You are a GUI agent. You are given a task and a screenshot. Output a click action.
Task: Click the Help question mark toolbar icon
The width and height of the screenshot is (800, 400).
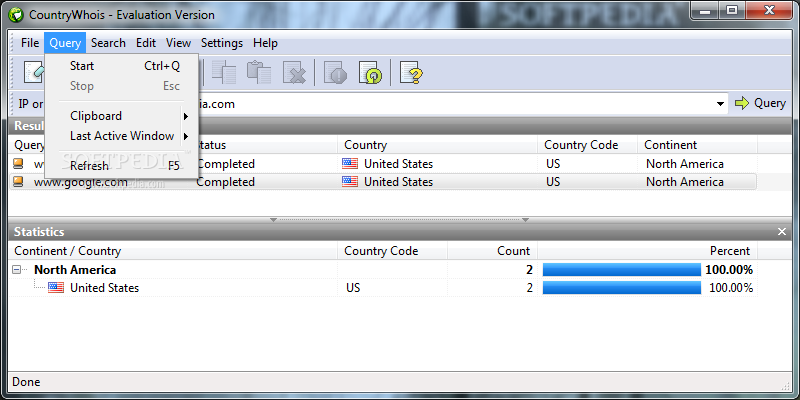[x=411, y=73]
